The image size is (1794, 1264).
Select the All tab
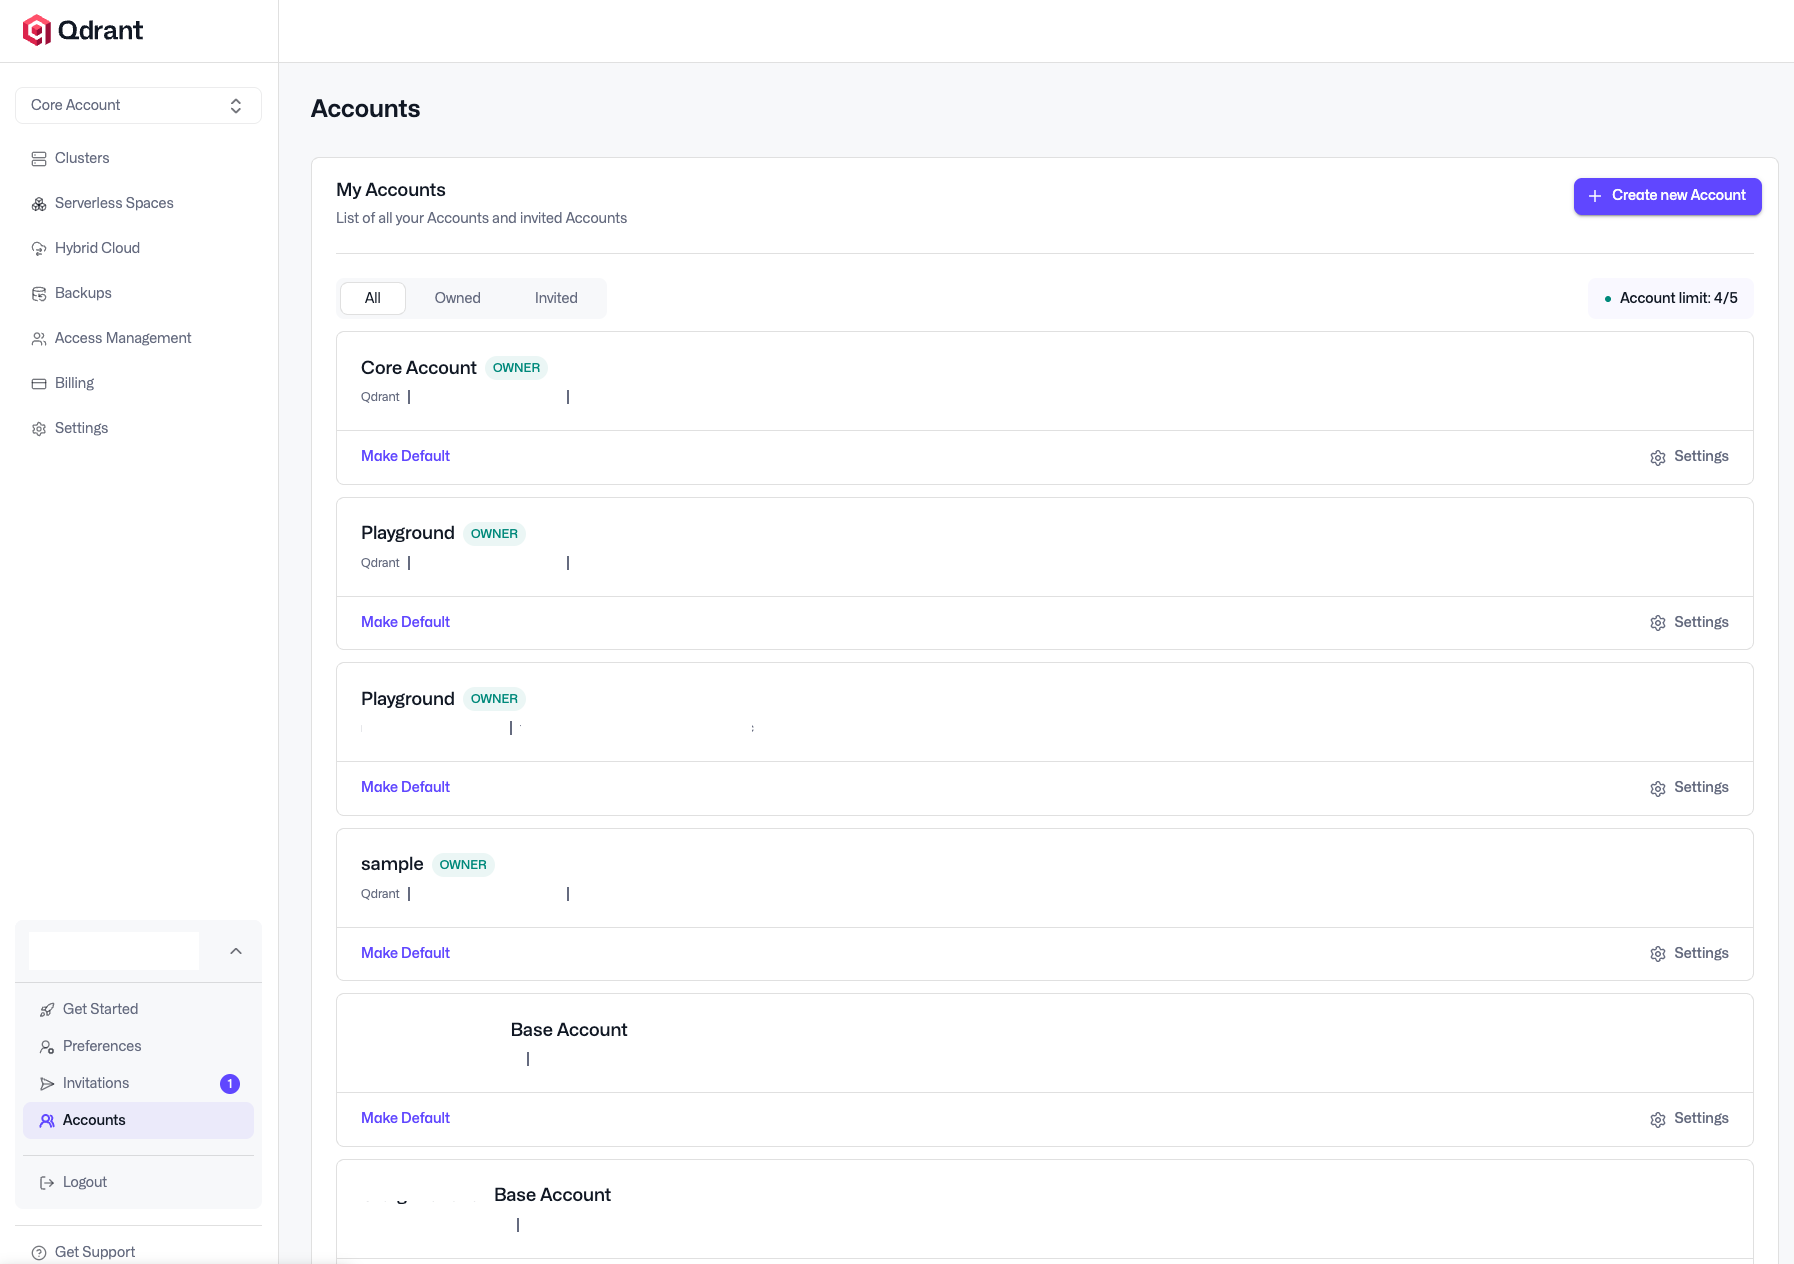[373, 298]
